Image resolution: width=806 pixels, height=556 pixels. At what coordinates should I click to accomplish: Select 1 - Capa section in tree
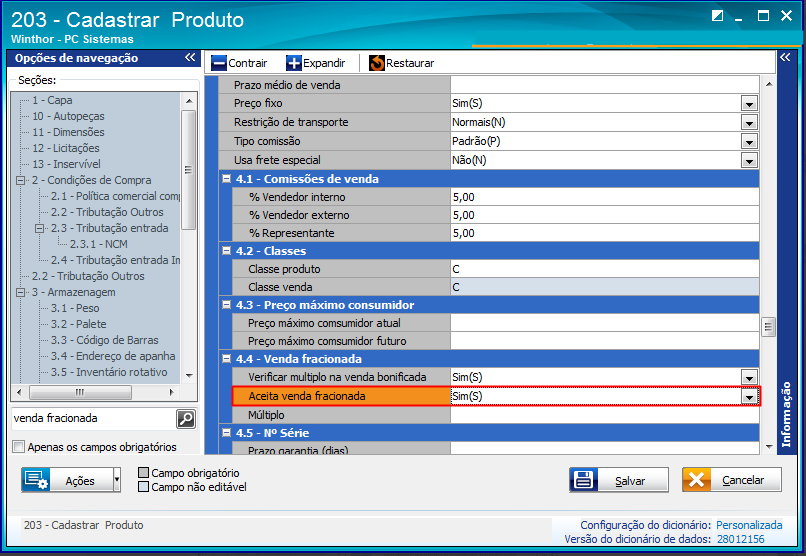click(52, 100)
